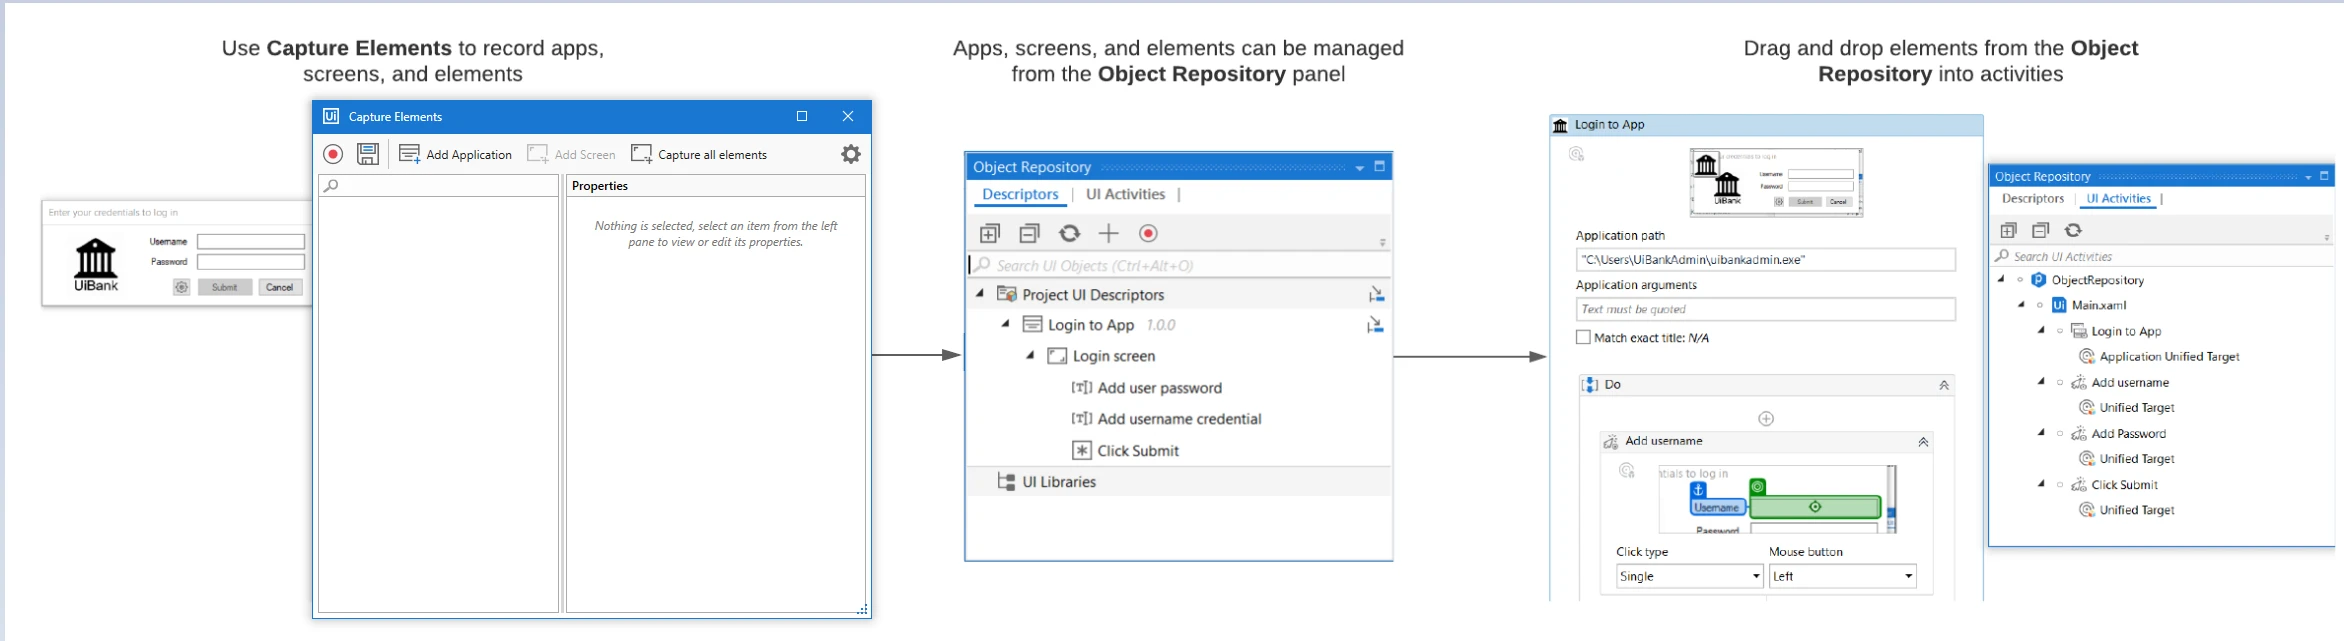Expand all icon in Object Repository toolbar
The height and width of the screenshot is (641, 2344).
coord(990,233)
